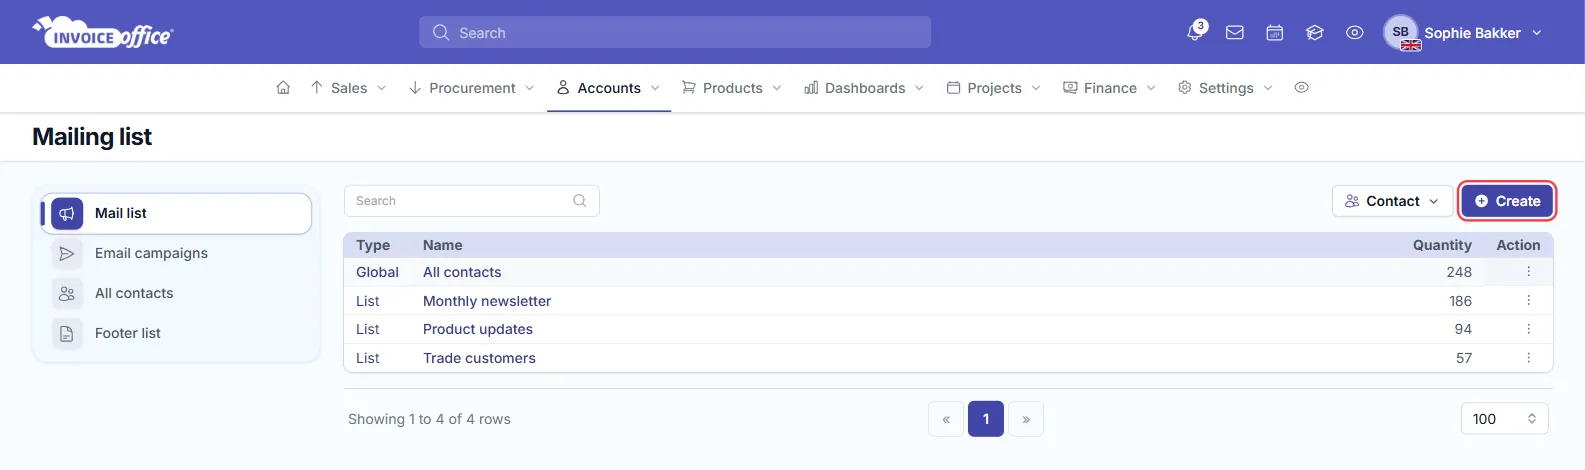Open the Product updates list
Viewport: 1585px width, 470px height.
478,329
